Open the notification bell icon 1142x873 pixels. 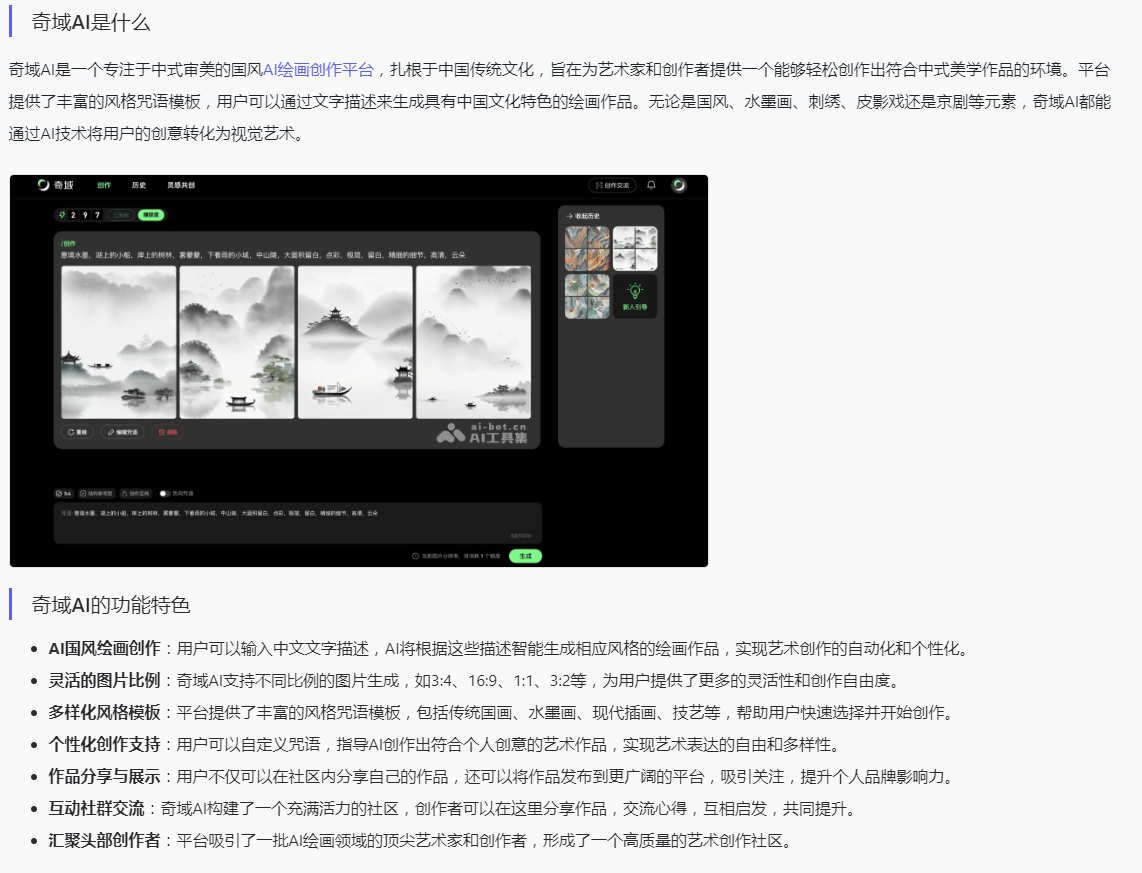point(651,185)
